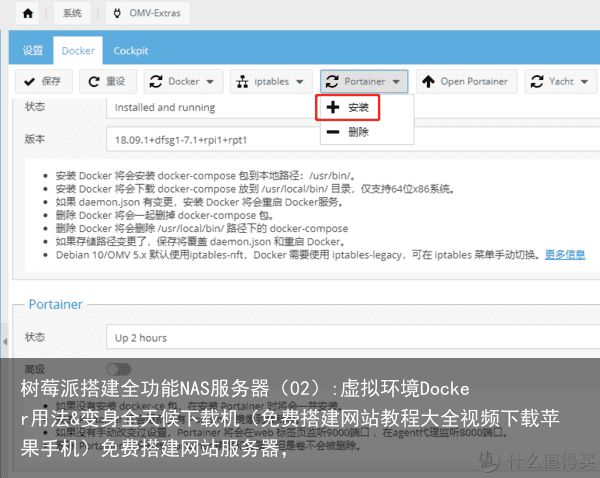
Task: Open the OMV-Extras breadcrumb
Action: [x=147, y=13]
